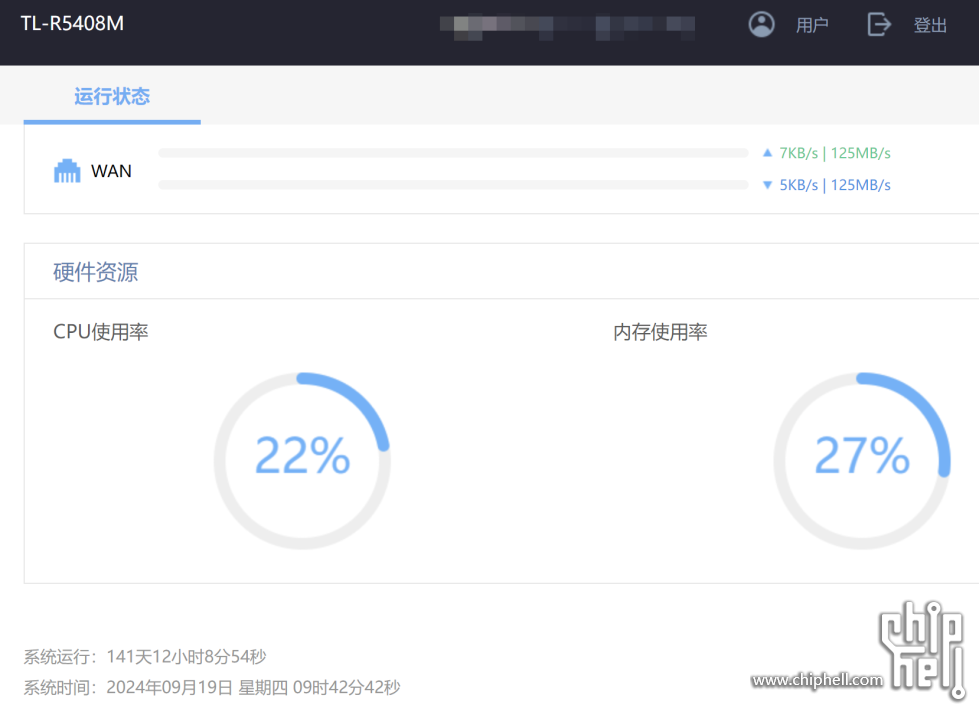Log out via 登出 link
The width and height of the screenshot is (979, 715).
930,25
